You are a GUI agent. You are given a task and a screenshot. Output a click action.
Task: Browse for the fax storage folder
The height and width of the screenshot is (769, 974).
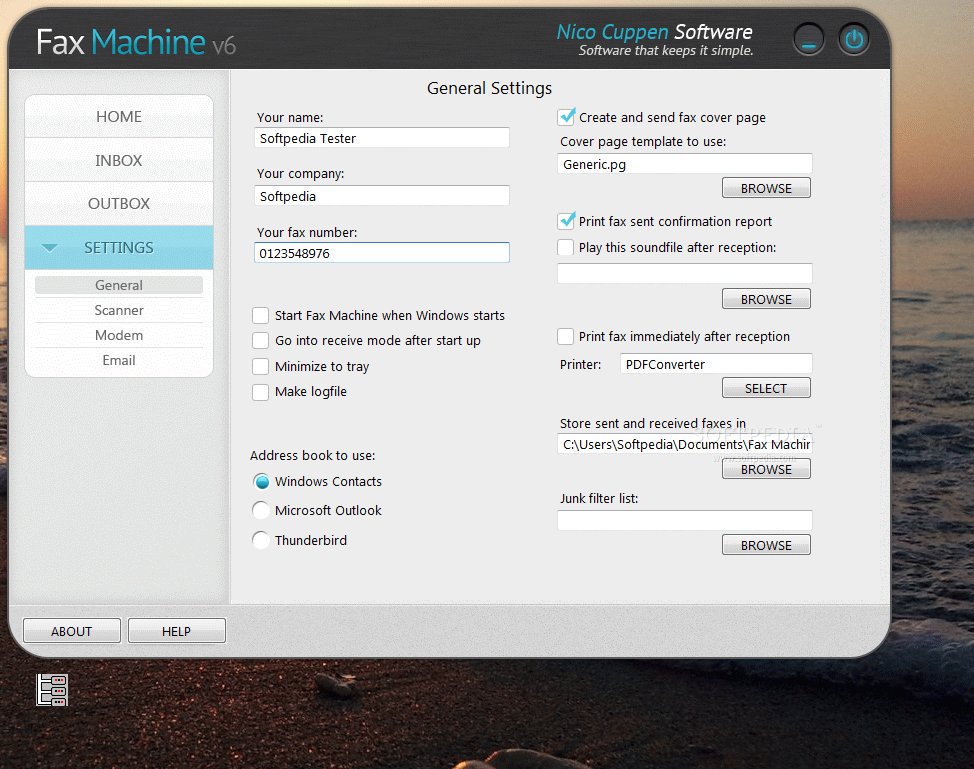tap(766, 470)
